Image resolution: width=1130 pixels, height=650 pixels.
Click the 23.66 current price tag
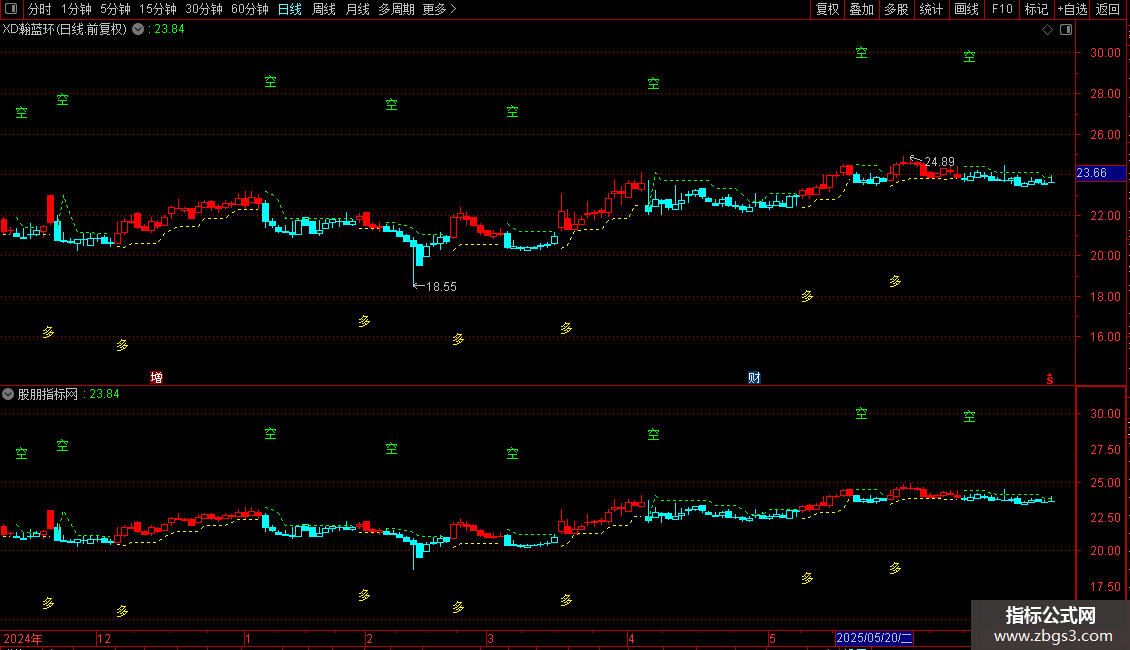point(1100,173)
